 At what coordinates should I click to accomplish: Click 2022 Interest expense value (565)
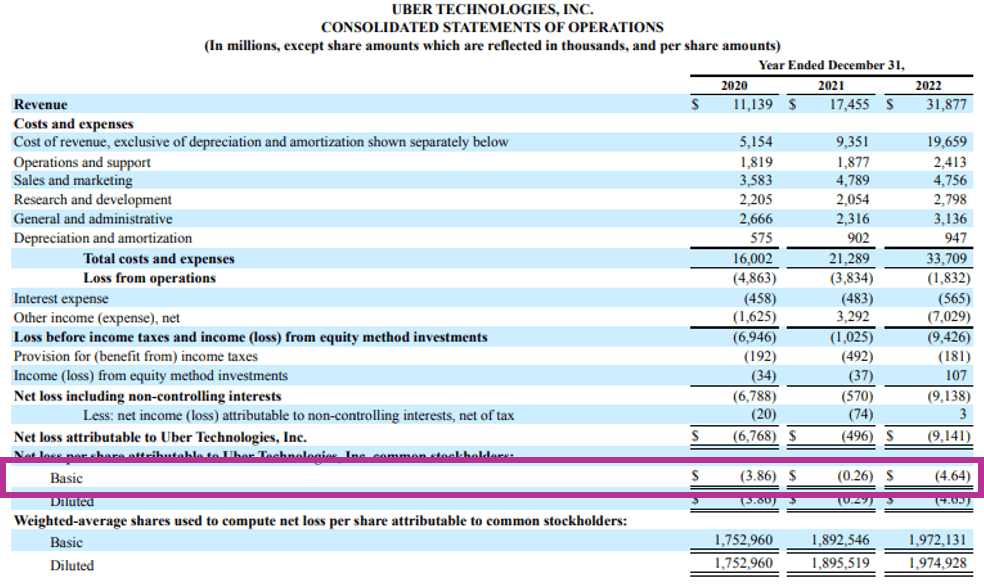pos(954,298)
